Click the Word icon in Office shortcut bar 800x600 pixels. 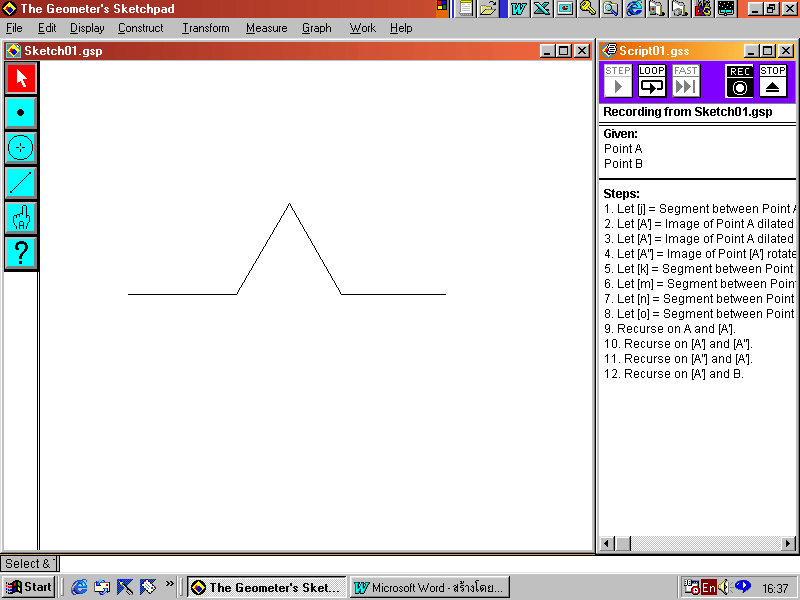tap(519, 8)
